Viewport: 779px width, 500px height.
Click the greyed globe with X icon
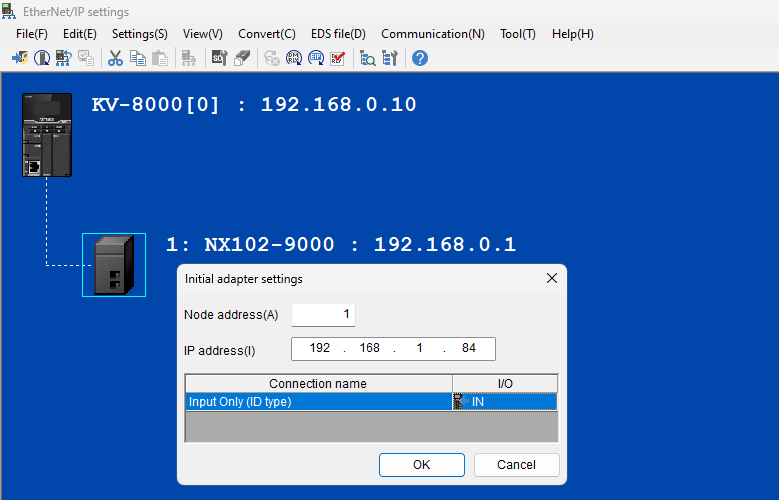click(272, 58)
